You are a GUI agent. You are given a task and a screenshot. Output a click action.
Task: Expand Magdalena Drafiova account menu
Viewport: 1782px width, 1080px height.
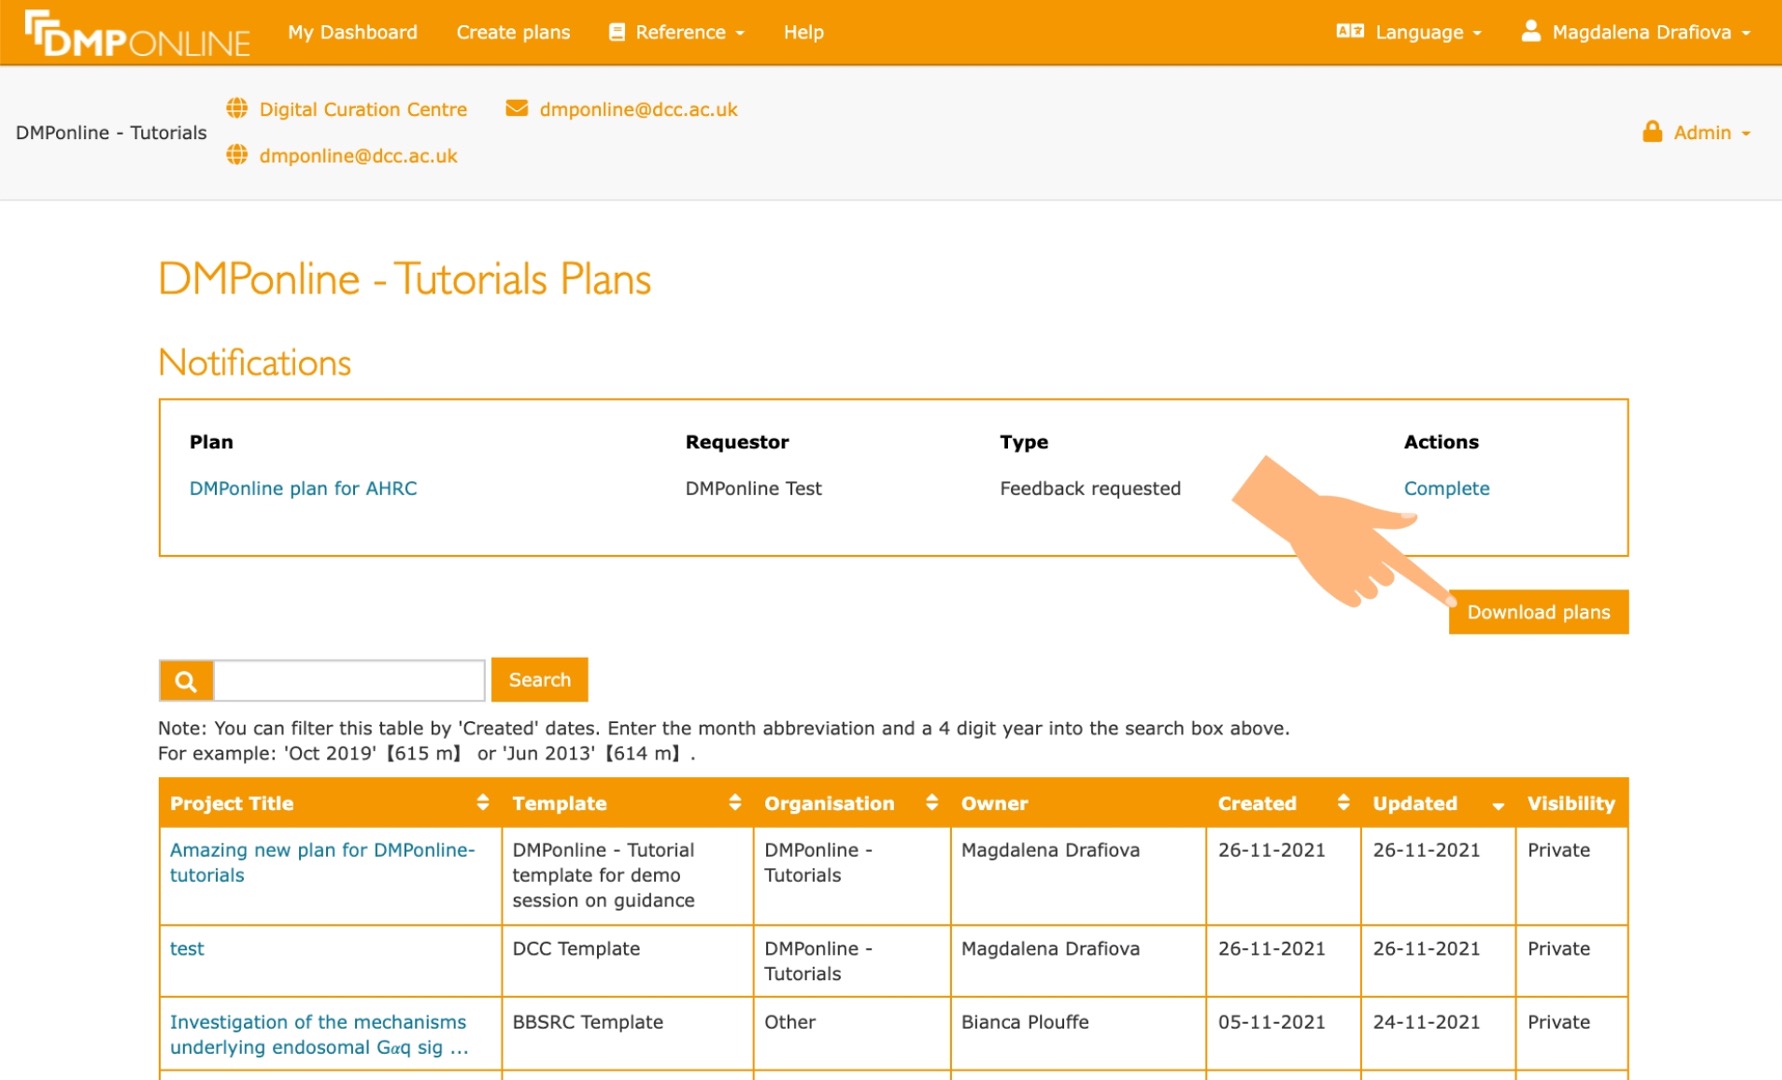coord(1637,32)
